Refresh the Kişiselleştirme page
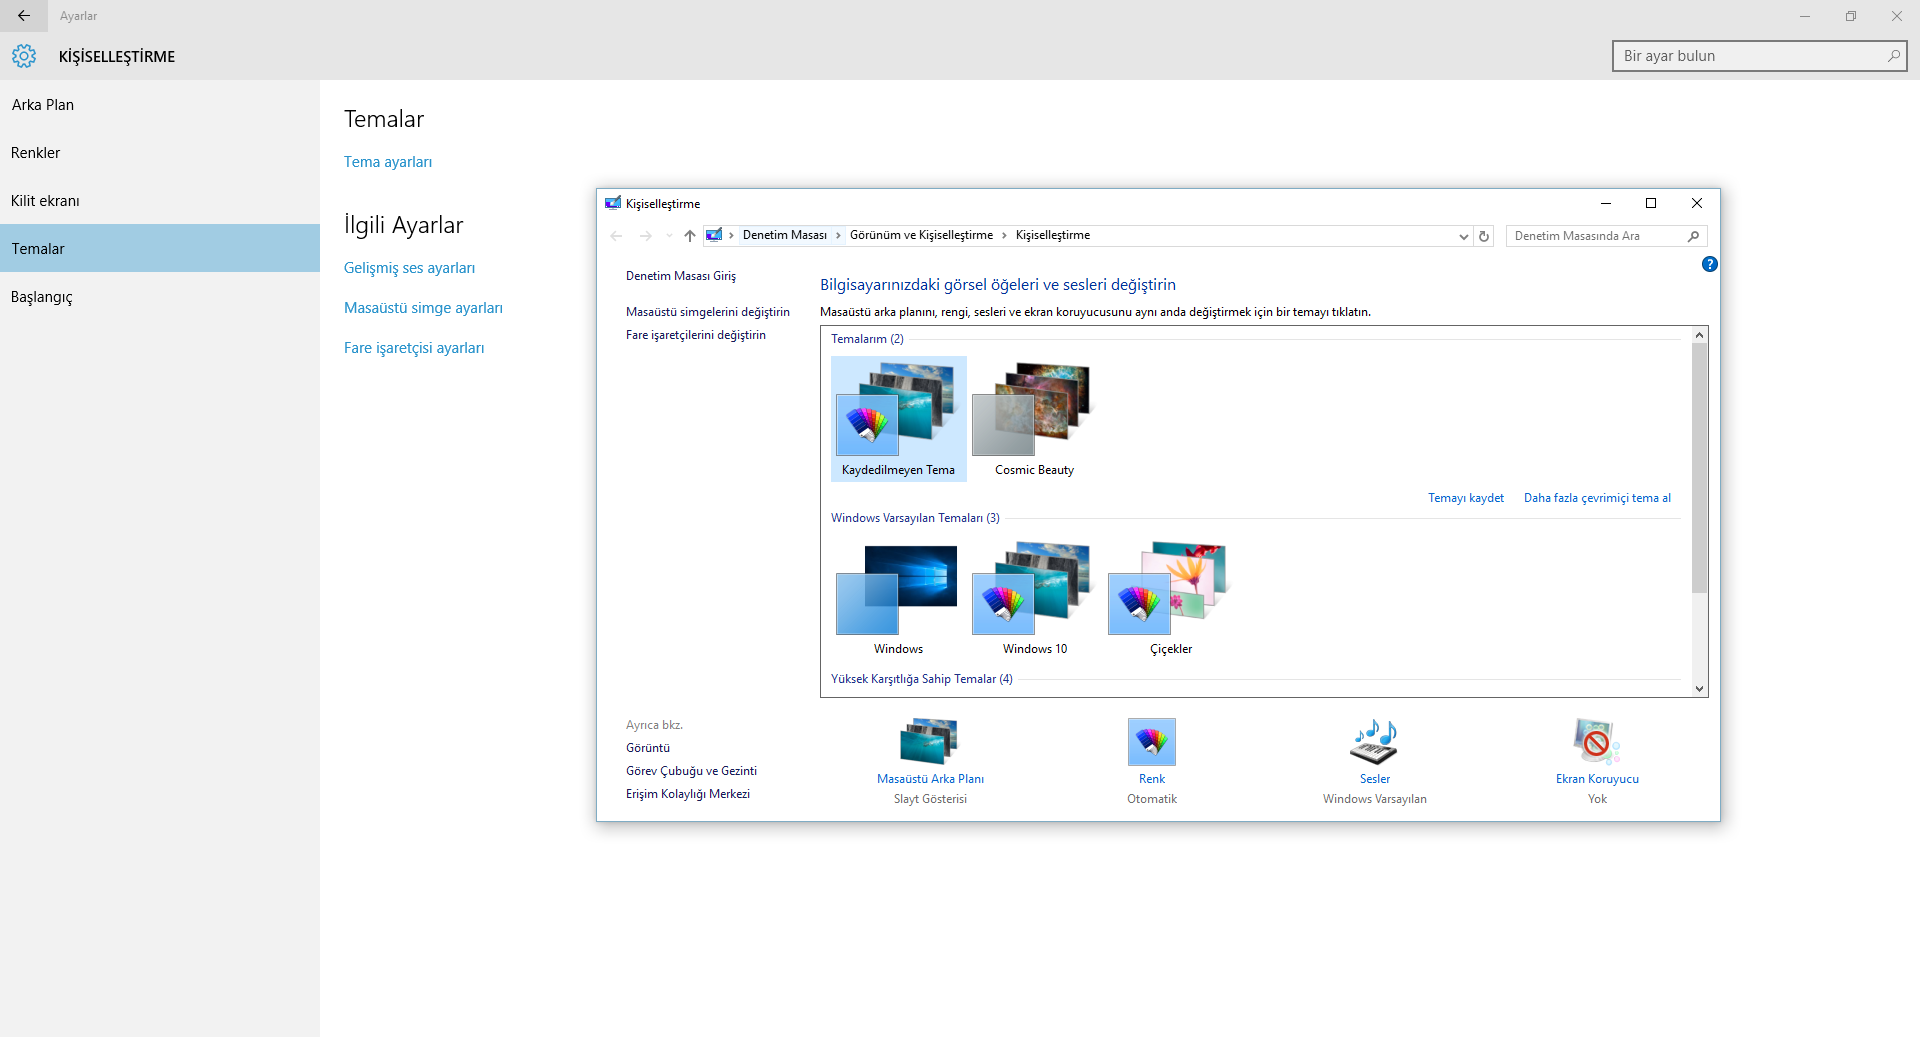 point(1484,237)
